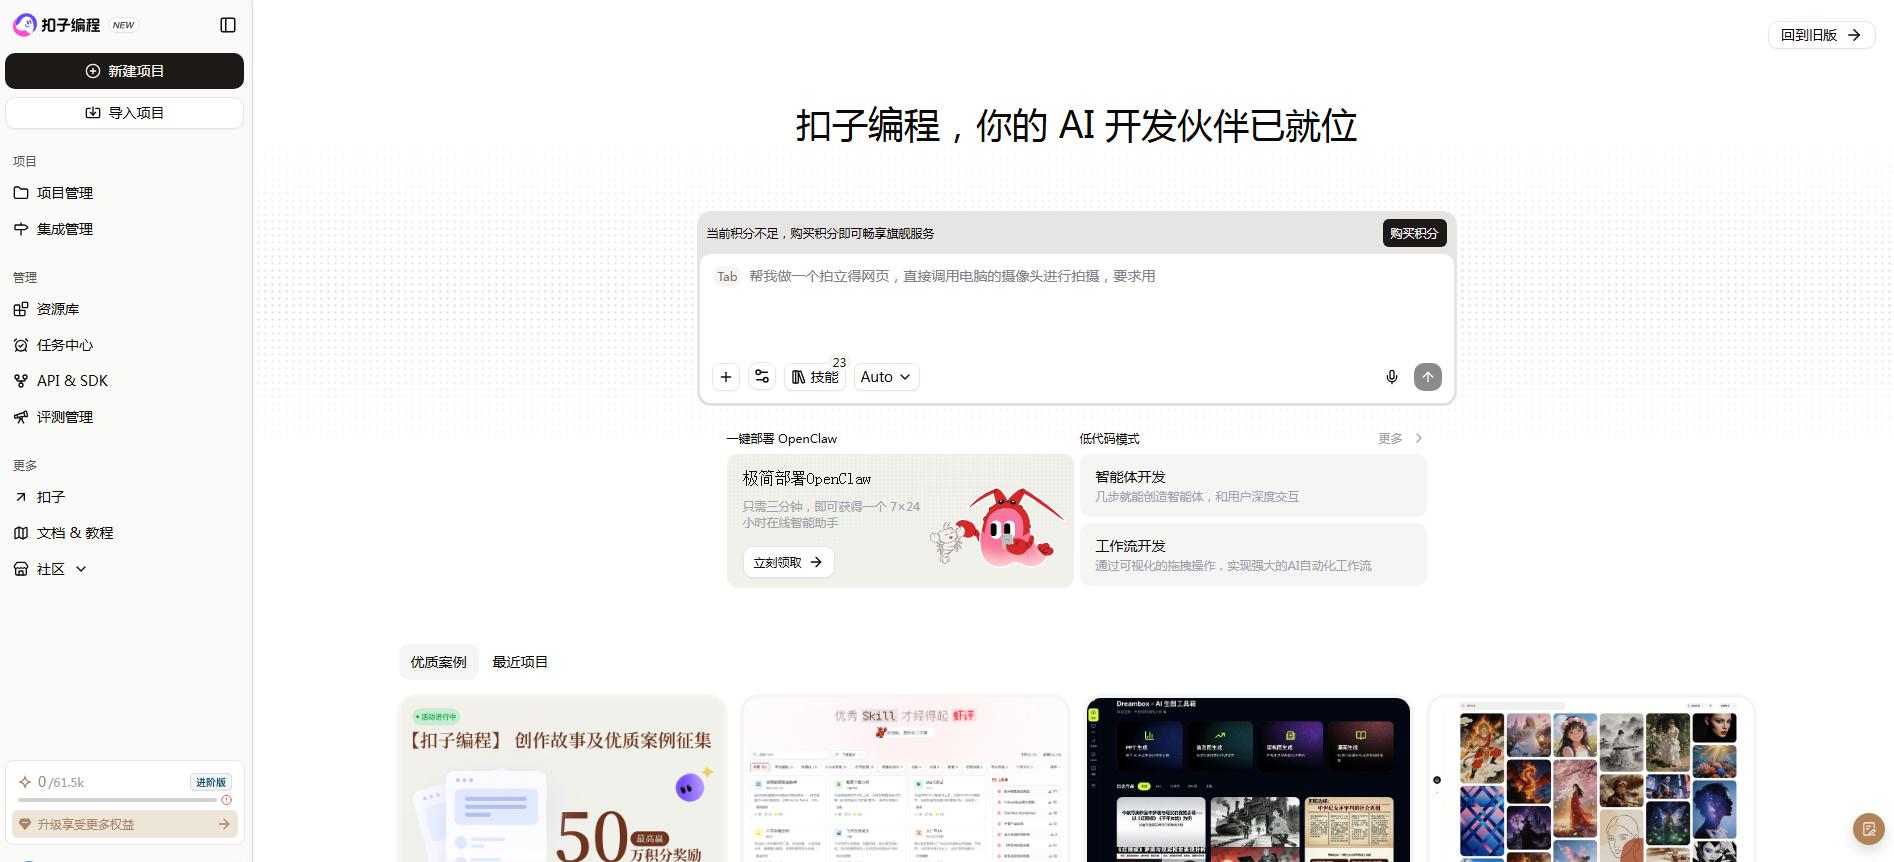This screenshot has width=1894, height=862.
Task: Switch to the 优质案例 tab
Action: 438,662
